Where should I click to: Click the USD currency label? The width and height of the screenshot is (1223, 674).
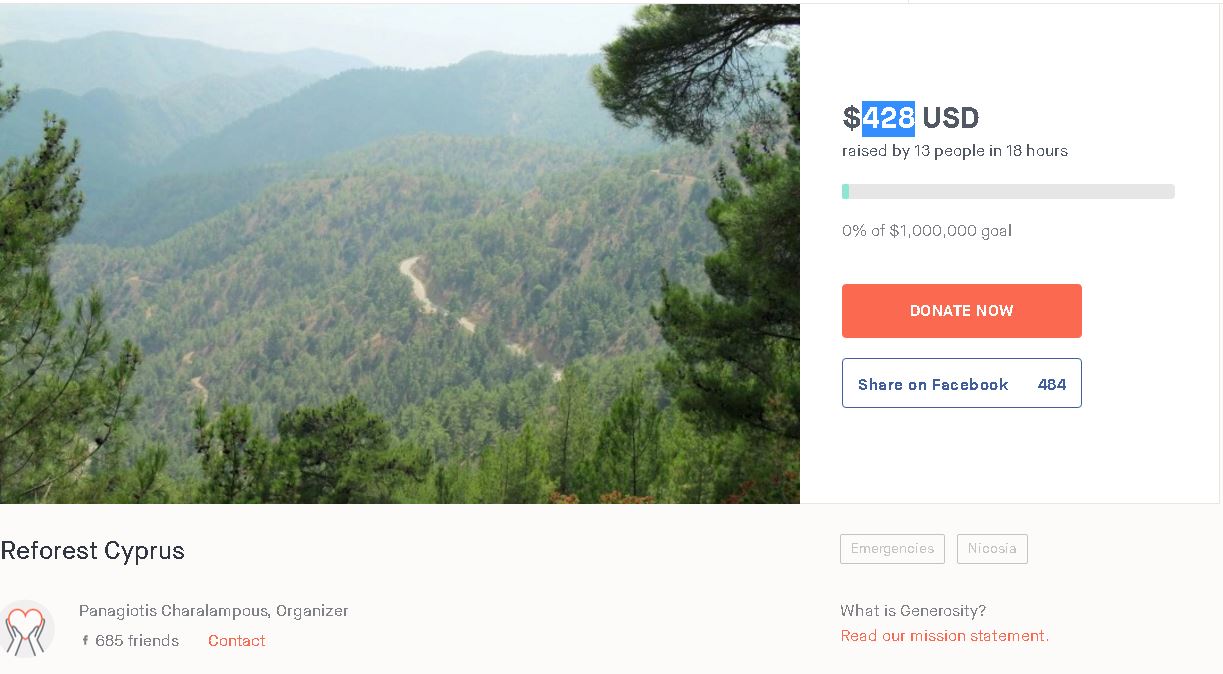click(950, 118)
